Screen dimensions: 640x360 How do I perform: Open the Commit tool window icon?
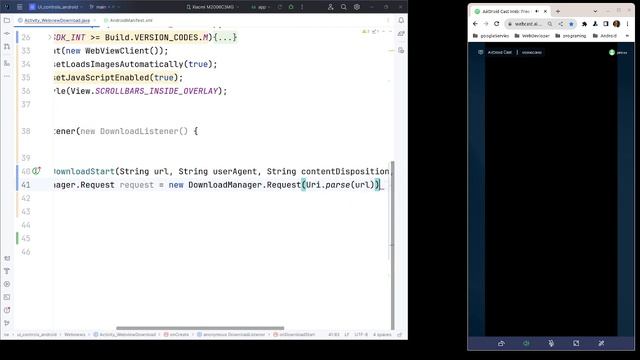(7, 33)
